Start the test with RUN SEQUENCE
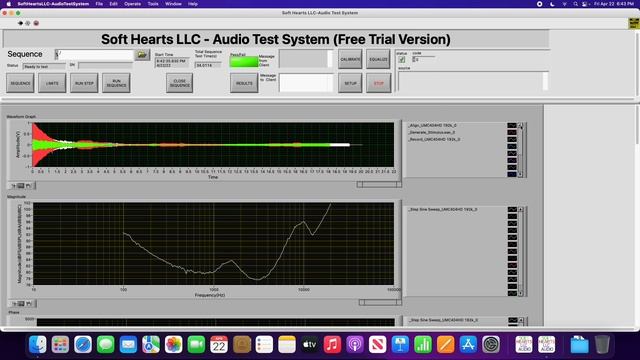The height and width of the screenshot is (360, 640). 116,83
